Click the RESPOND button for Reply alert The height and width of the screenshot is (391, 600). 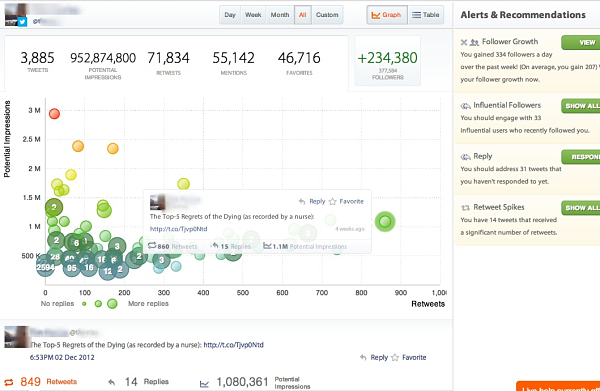point(581,157)
